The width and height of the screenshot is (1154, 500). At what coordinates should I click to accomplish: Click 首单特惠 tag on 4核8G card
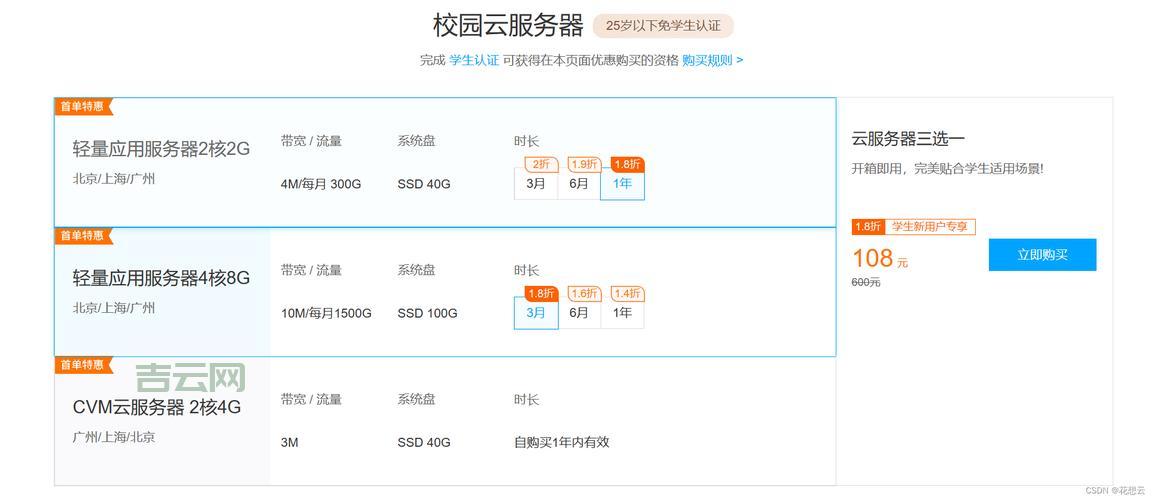(x=83, y=236)
